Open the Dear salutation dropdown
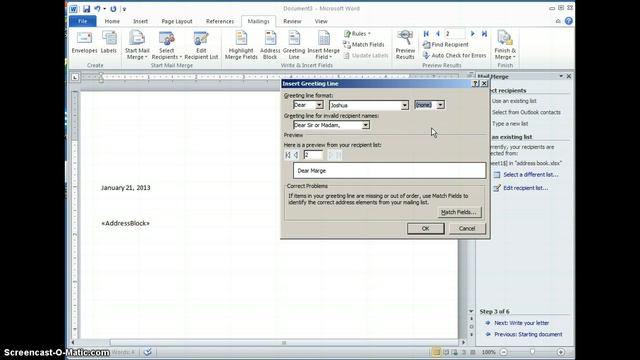 pyautogui.click(x=319, y=105)
